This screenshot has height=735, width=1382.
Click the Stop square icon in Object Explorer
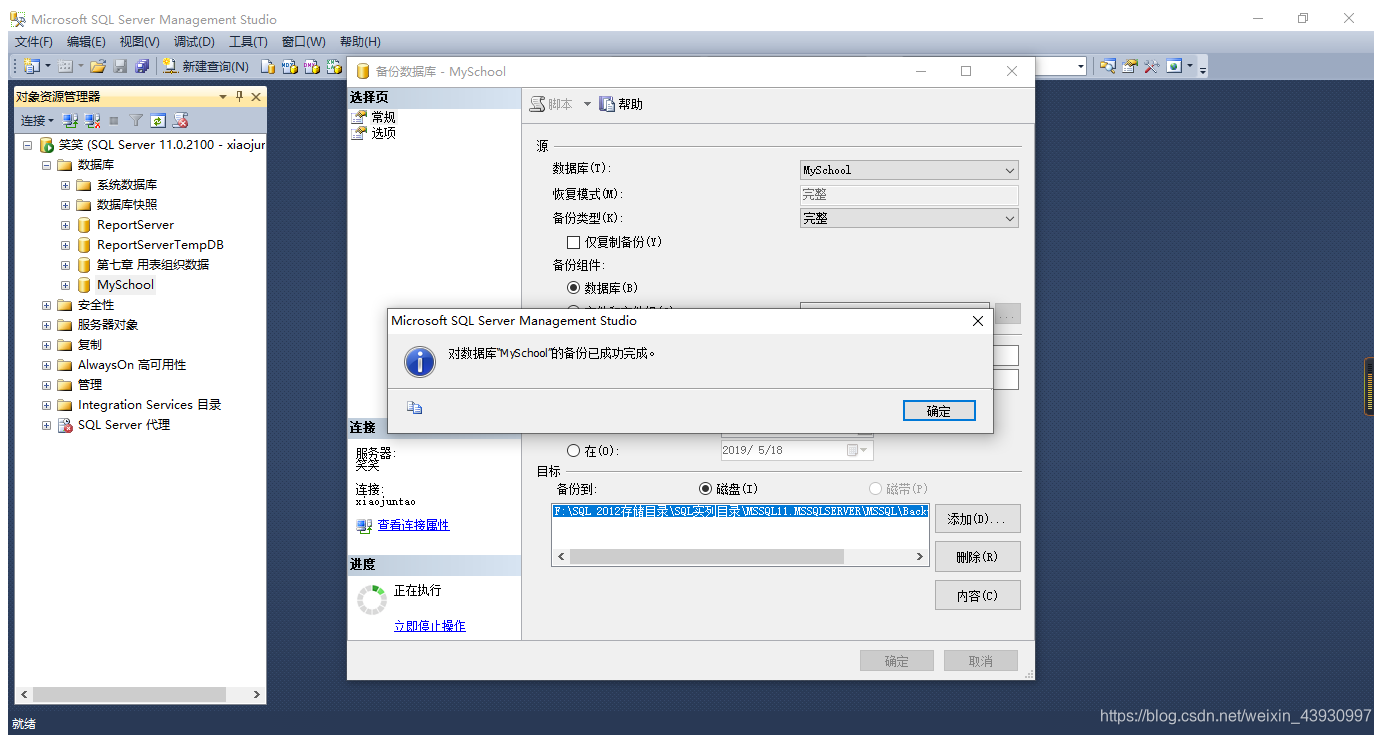[114, 120]
